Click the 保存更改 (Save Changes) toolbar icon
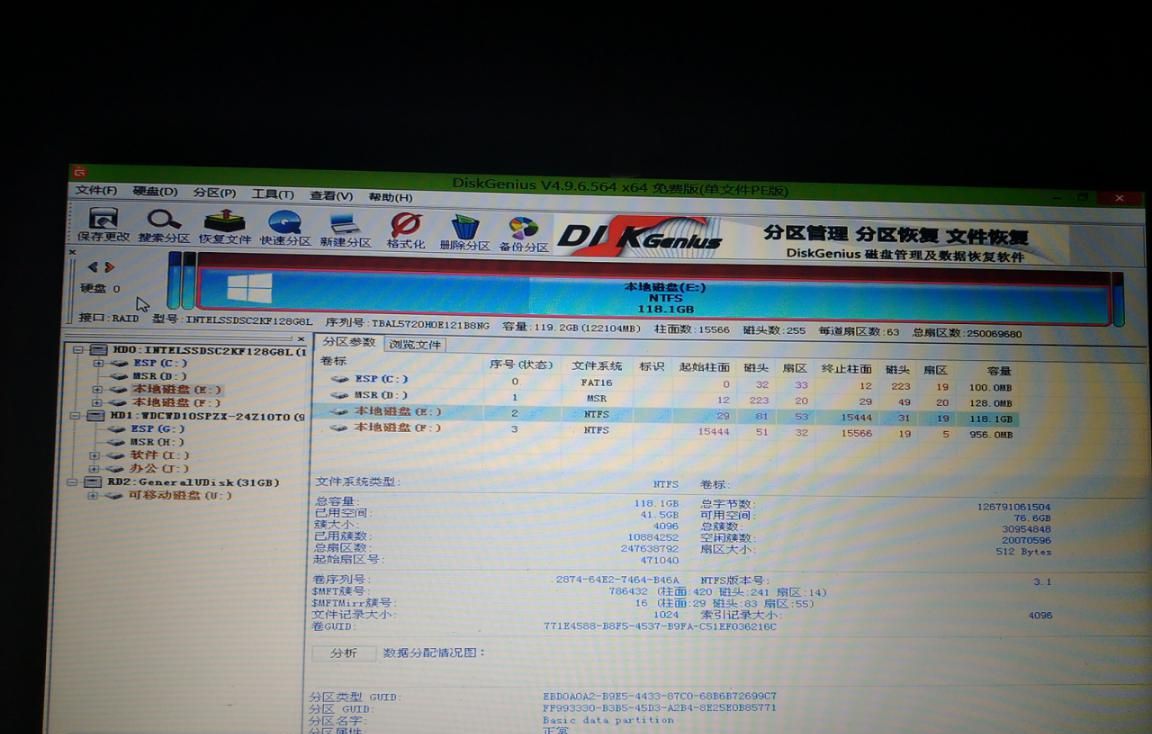The width and height of the screenshot is (1152, 734). click(103, 220)
